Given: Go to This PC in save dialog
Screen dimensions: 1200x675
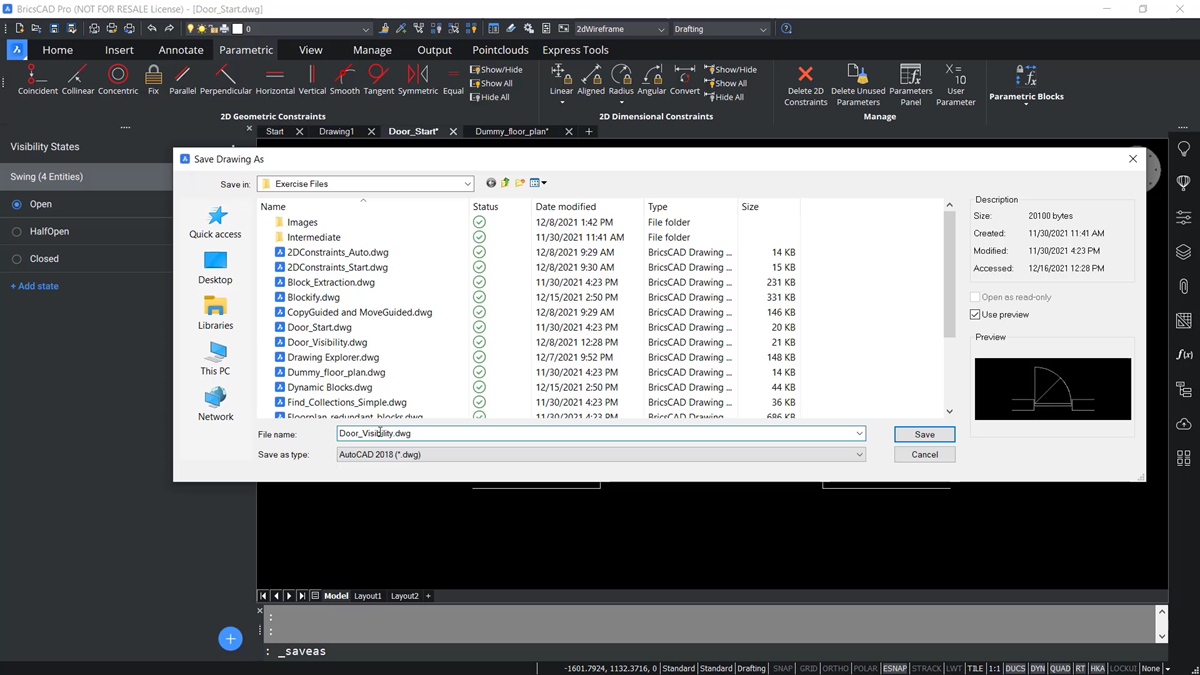Looking at the screenshot, I should pyautogui.click(x=215, y=359).
